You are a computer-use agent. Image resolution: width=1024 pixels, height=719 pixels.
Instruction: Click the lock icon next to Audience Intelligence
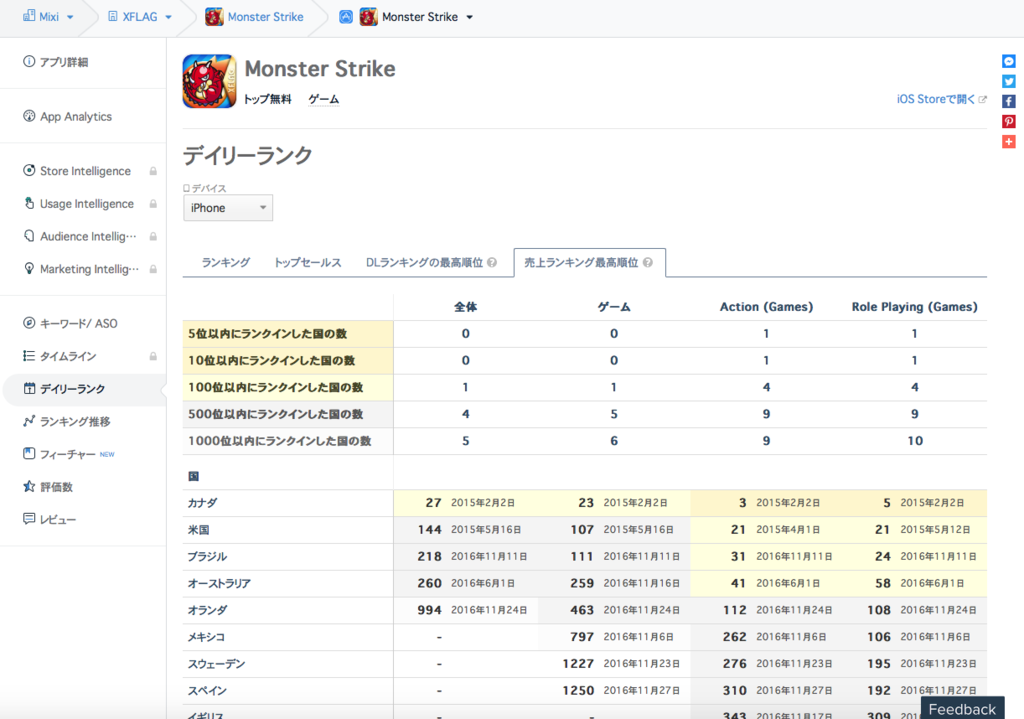153,236
